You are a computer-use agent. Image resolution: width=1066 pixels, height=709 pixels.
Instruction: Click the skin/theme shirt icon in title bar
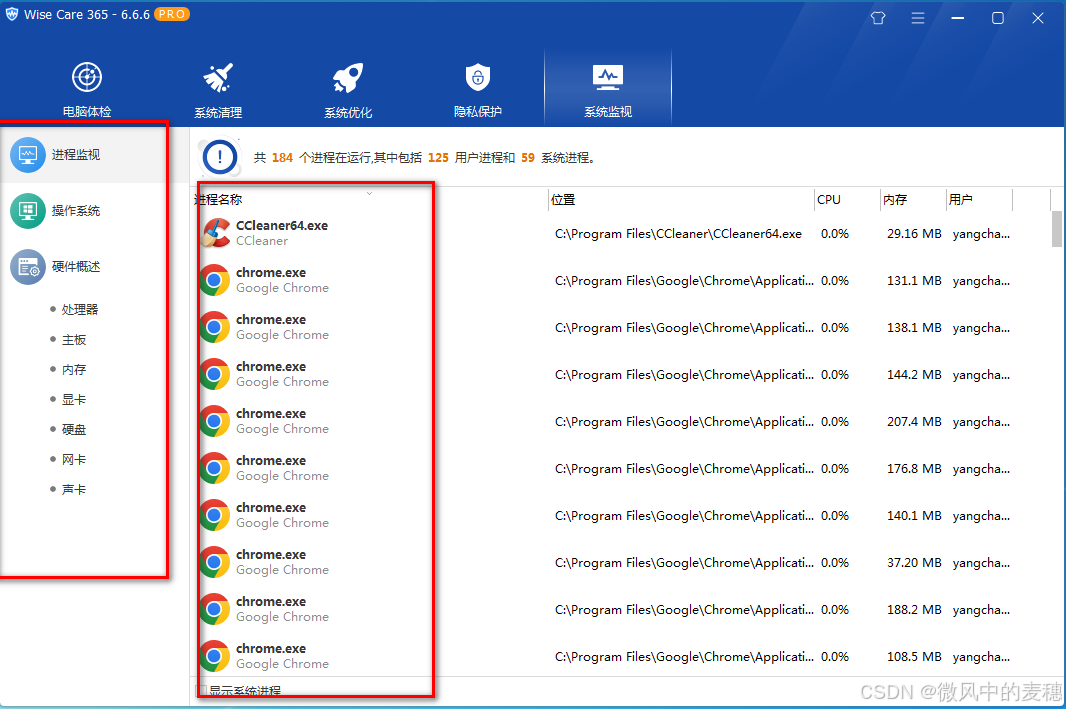(x=878, y=18)
